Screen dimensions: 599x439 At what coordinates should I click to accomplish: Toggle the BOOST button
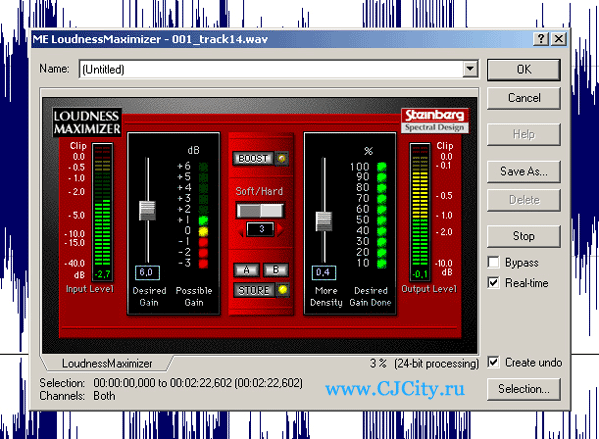[253, 159]
